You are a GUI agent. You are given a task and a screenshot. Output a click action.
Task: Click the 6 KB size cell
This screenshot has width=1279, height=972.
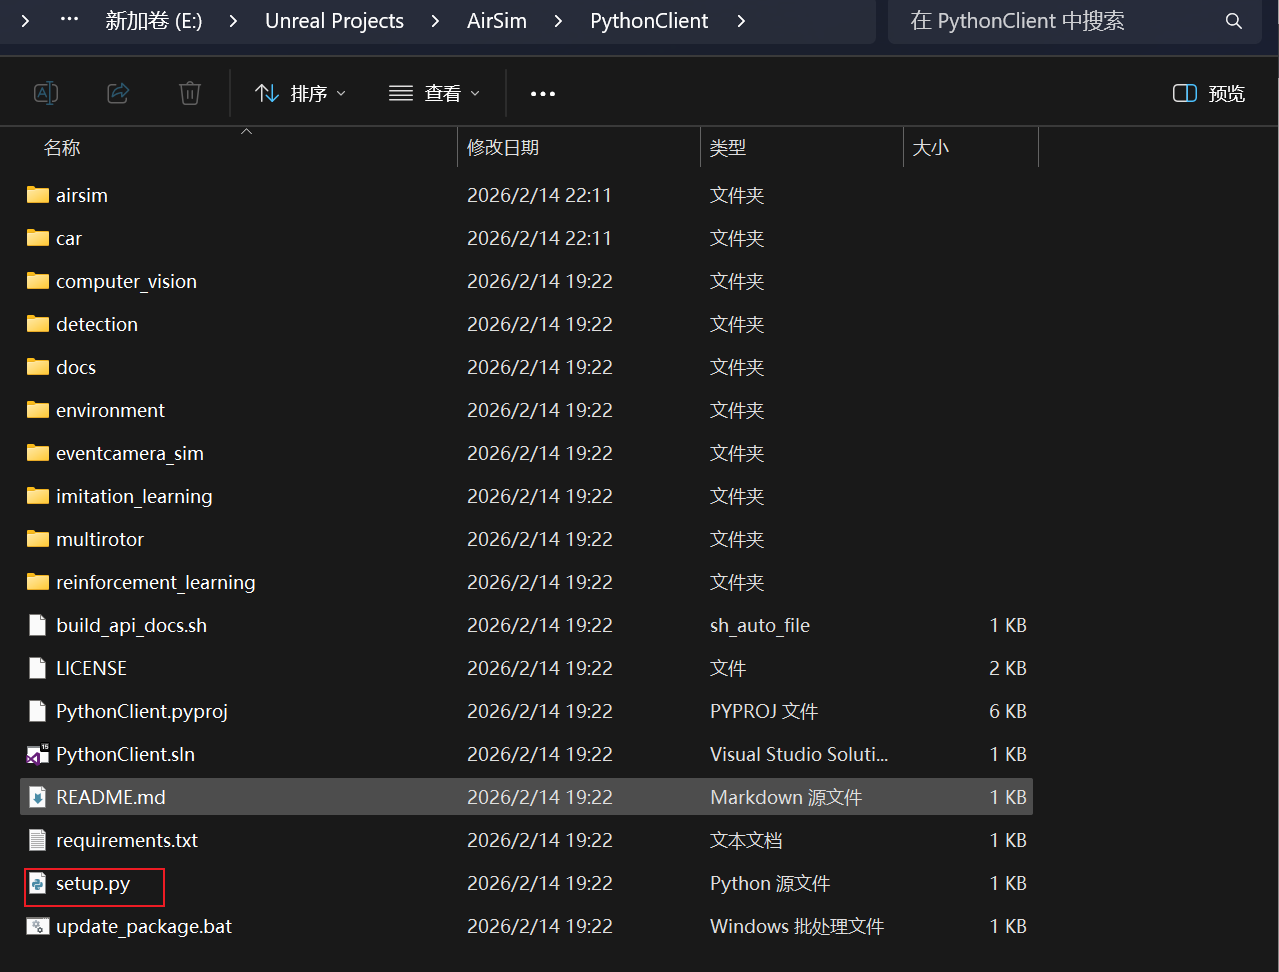tap(1008, 711)
